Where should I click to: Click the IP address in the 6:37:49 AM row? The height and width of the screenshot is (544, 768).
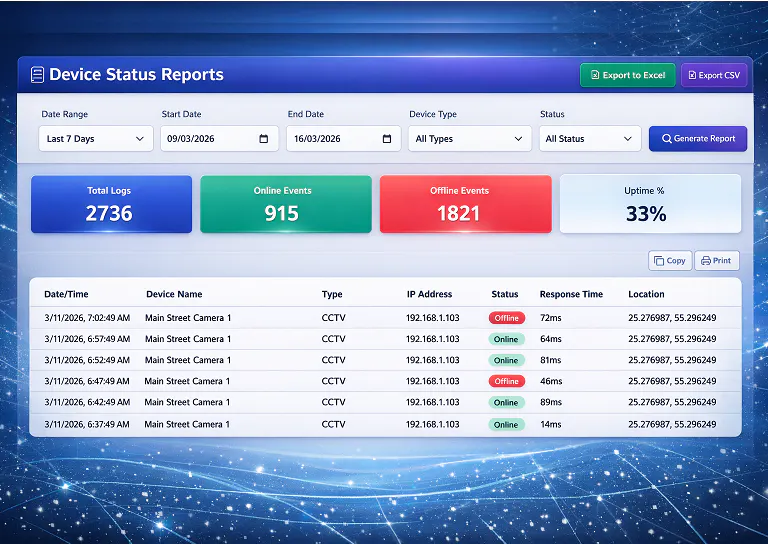[x=433, y=425]
